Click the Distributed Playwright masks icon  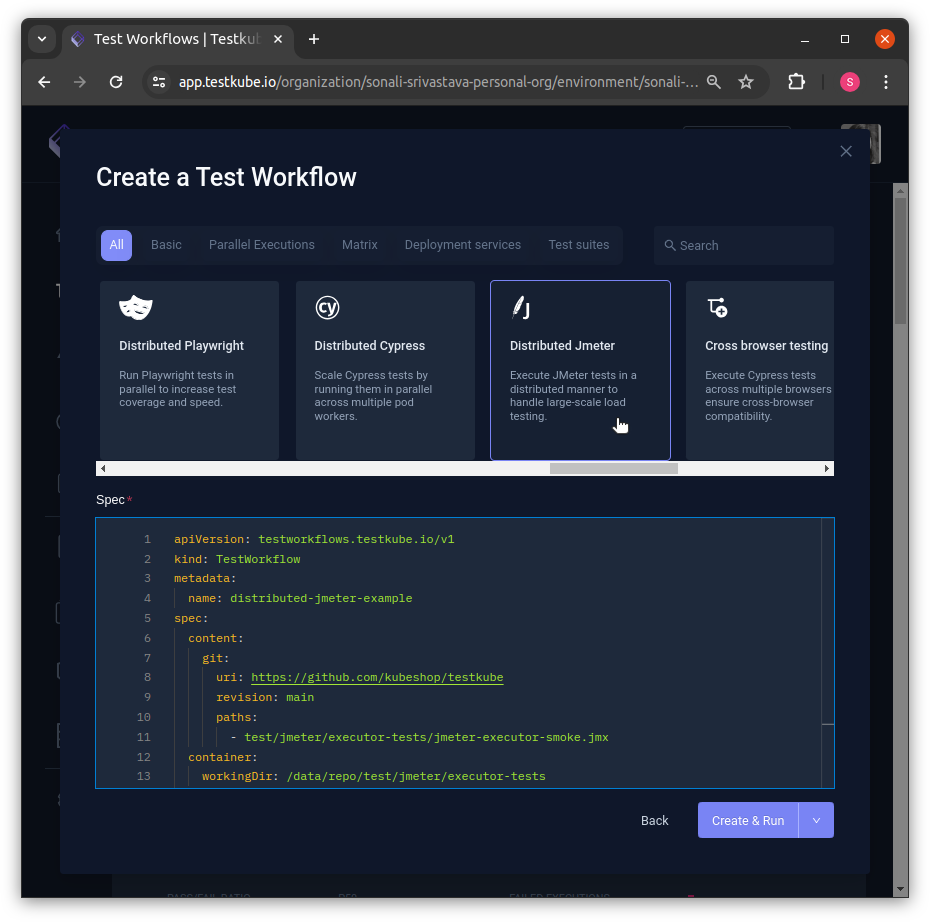(136, 308)
